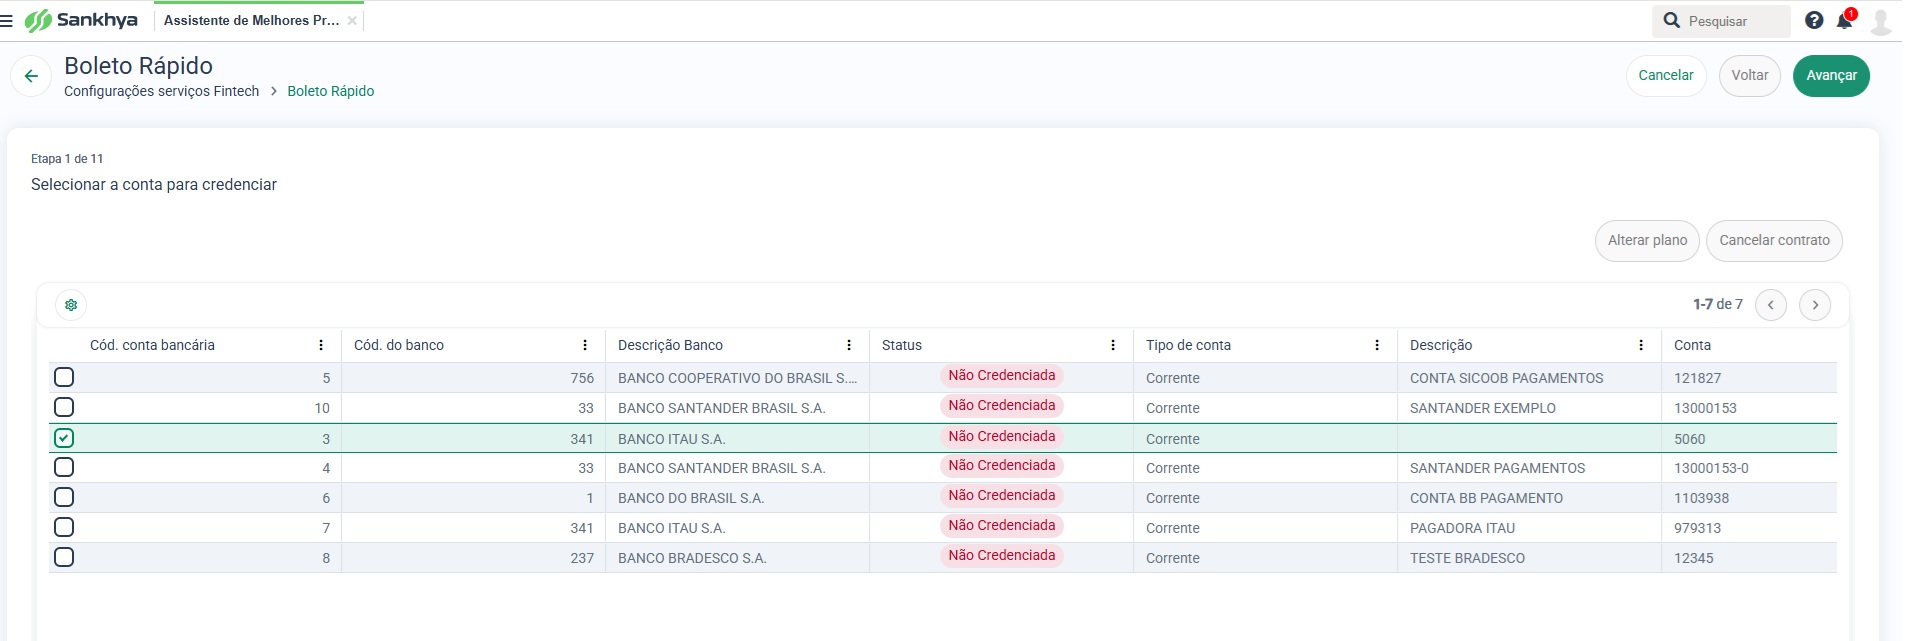Open Status column options menu
This screenshot has width=1928, height=641.
[1113, 345]
